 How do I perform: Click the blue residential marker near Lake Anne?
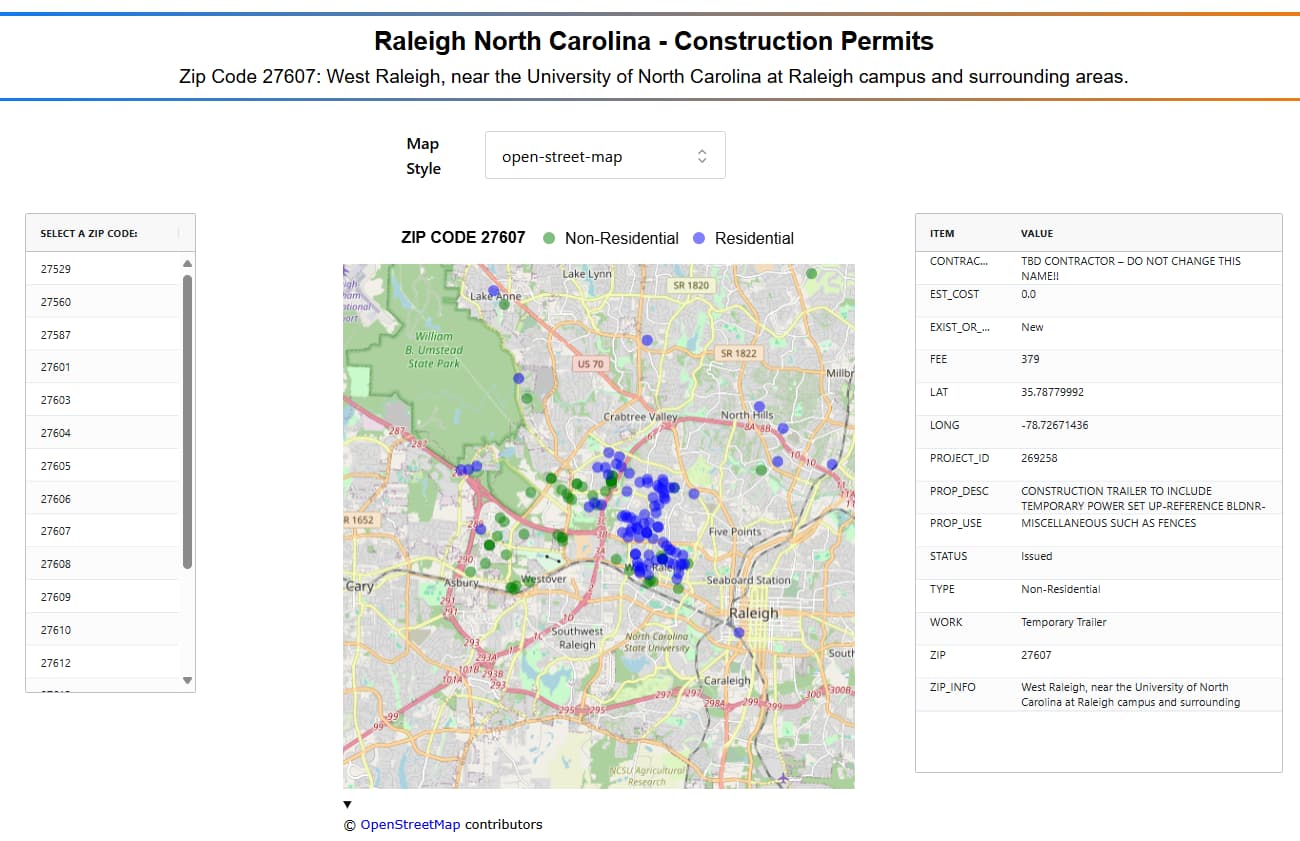(493, 290)
